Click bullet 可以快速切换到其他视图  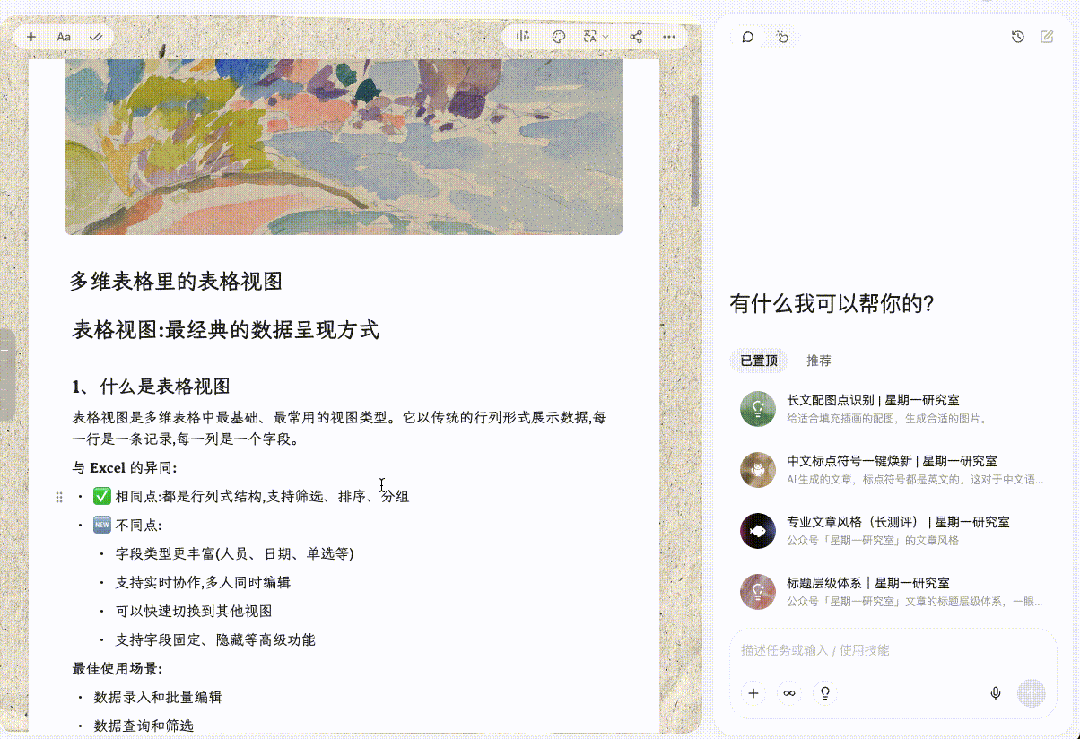[x=194, y=611]
